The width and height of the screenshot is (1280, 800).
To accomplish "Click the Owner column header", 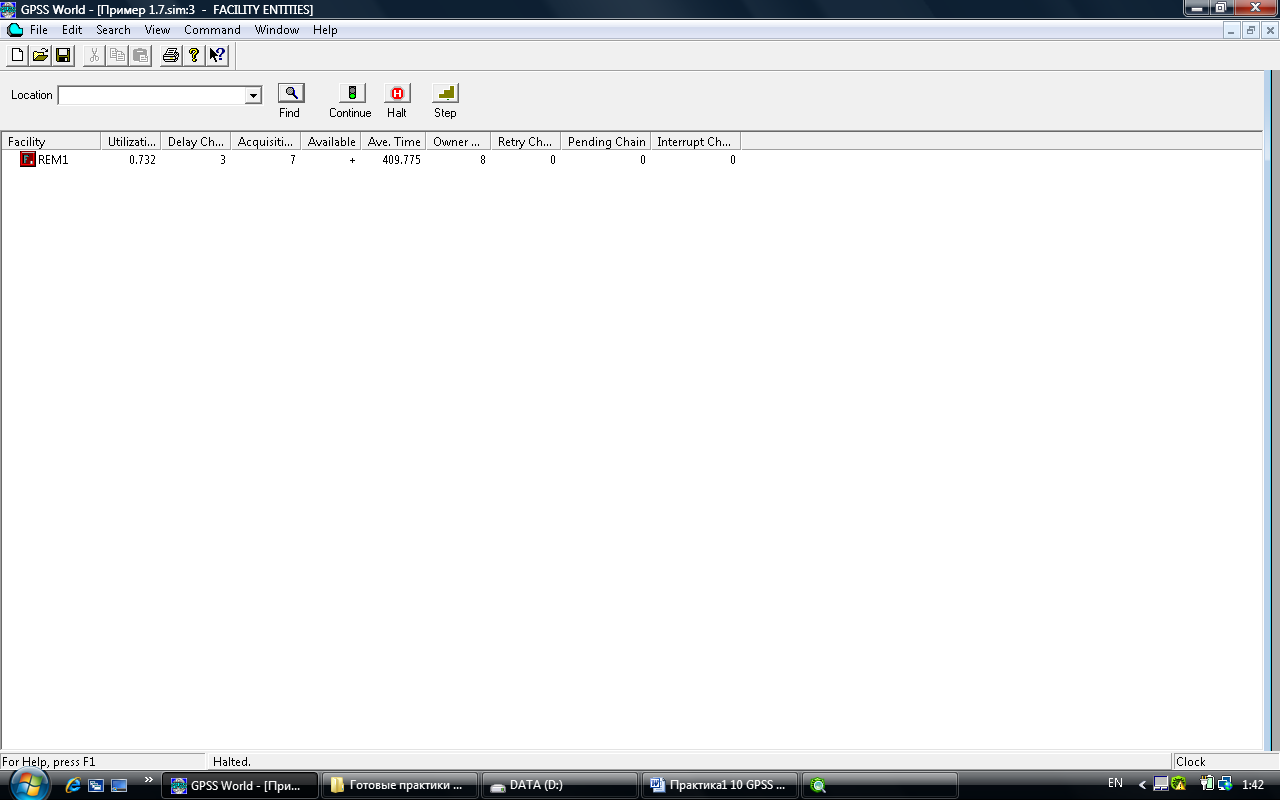I will point(458,142).
